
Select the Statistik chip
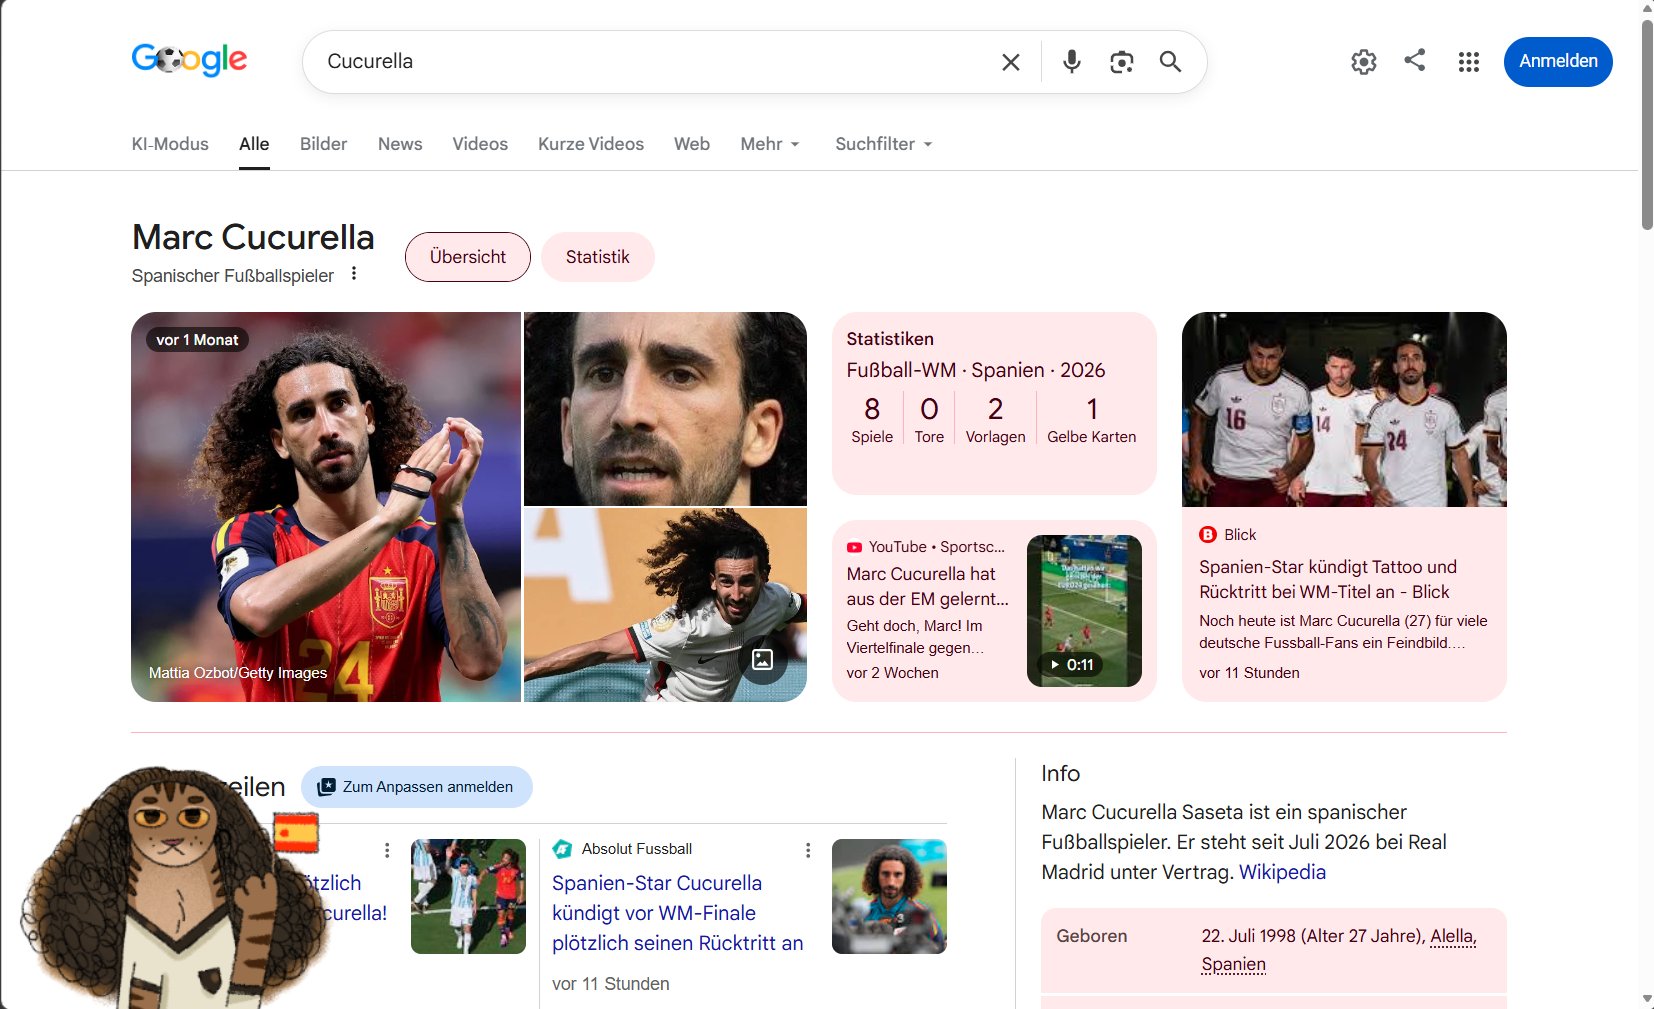tap(597, 257)
